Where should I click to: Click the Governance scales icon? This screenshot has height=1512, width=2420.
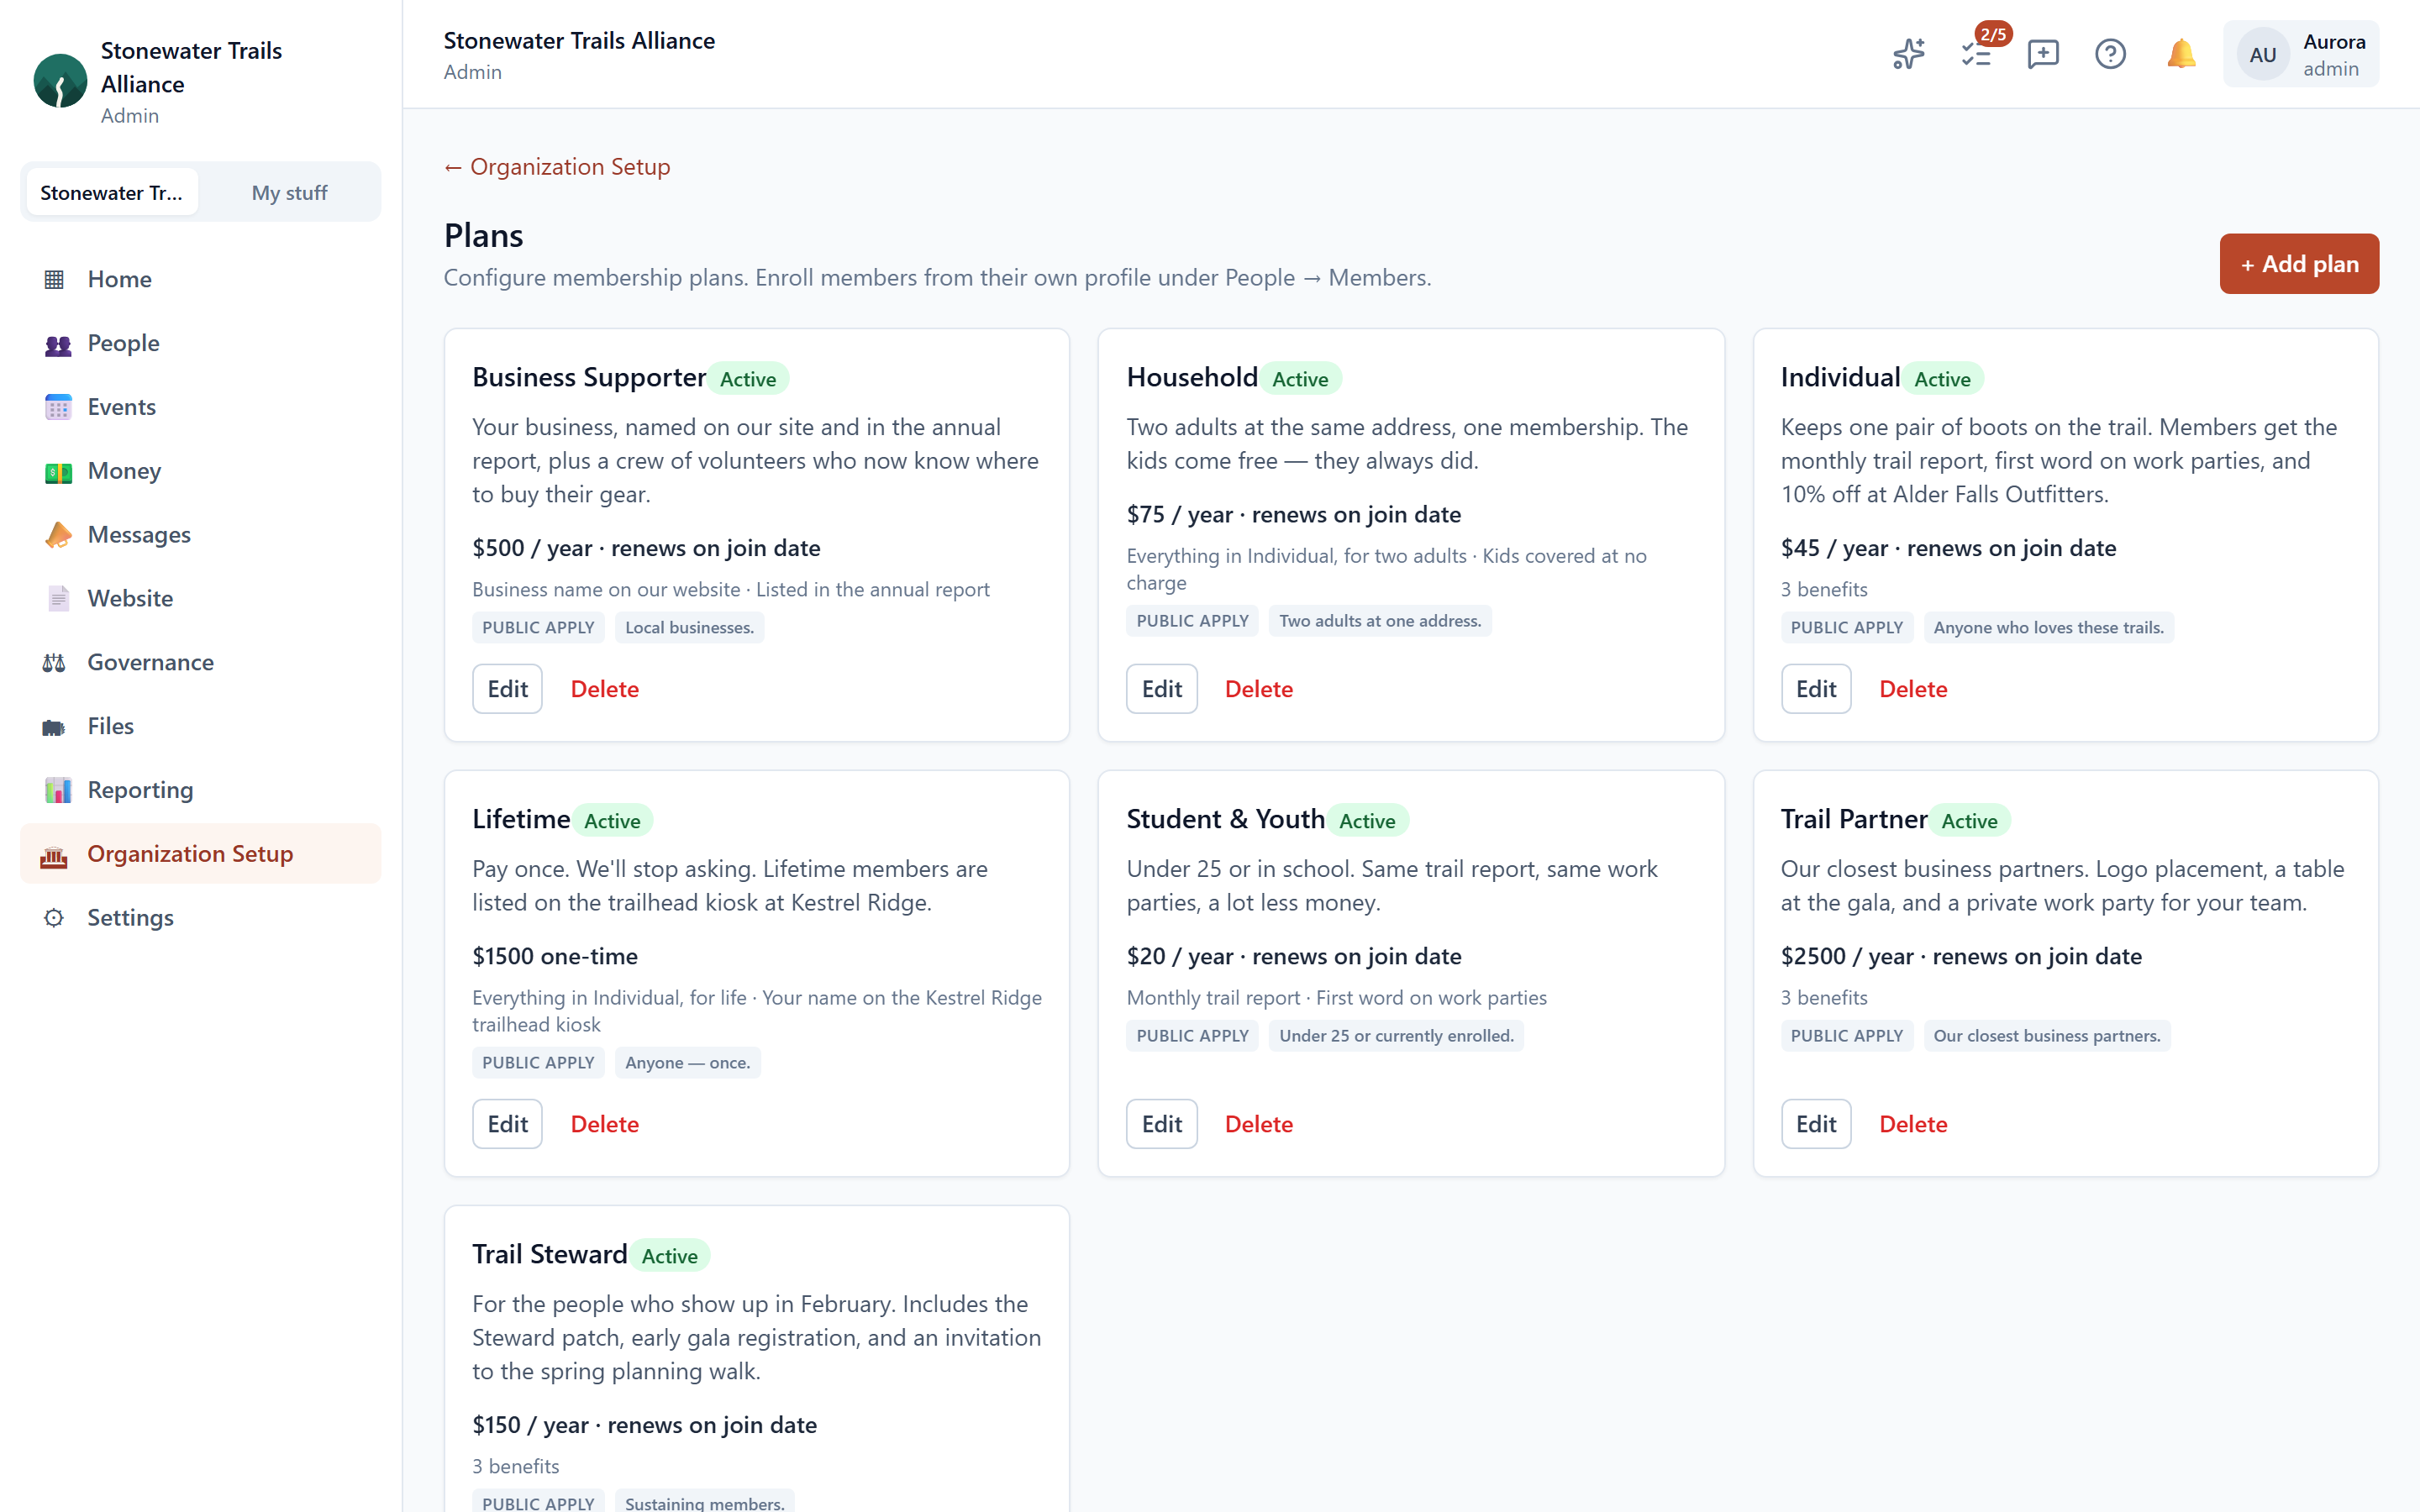click(54, 662)
